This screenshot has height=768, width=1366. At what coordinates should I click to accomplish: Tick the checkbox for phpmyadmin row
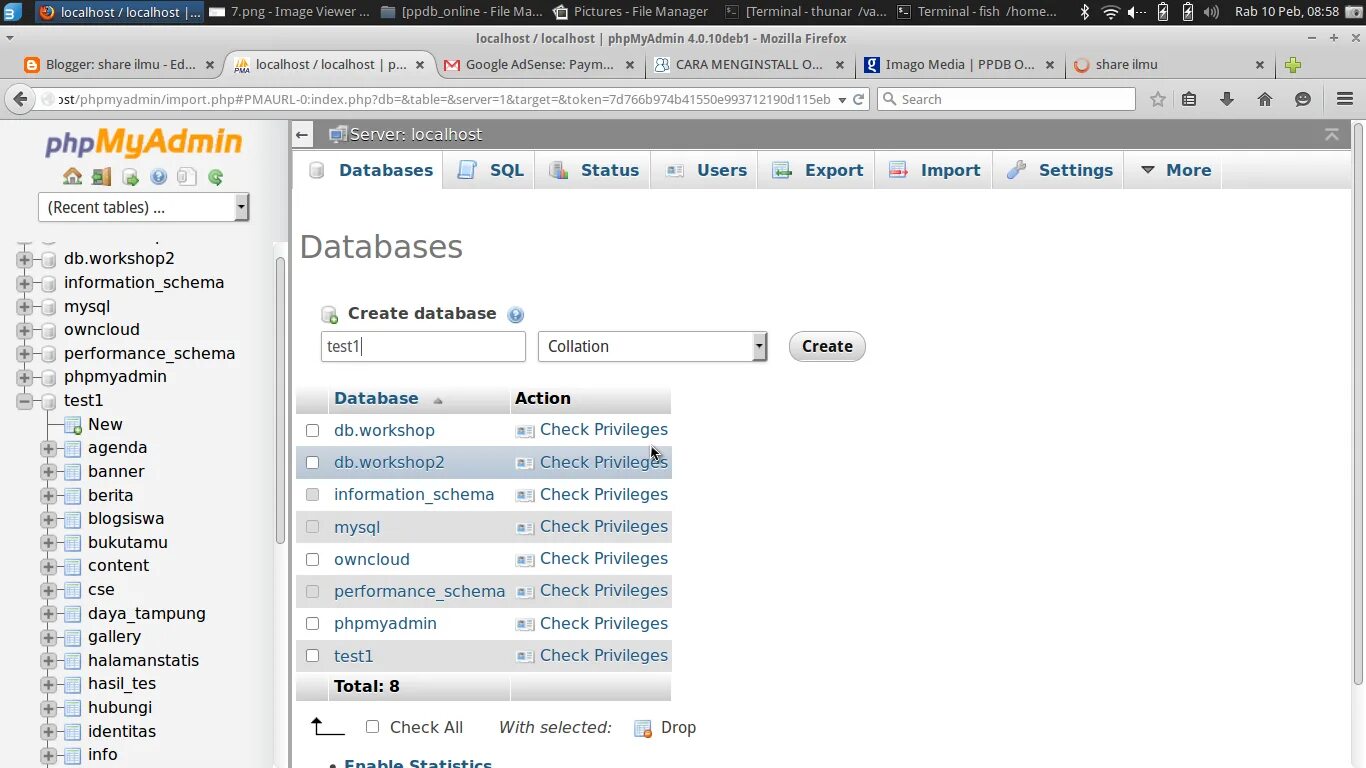(312, 624)
